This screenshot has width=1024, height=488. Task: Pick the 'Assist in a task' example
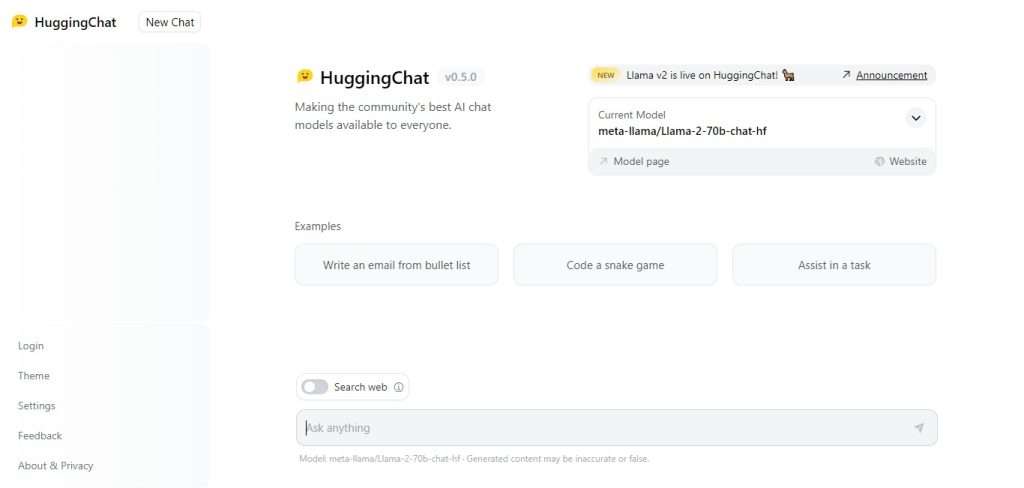[834, 265]
